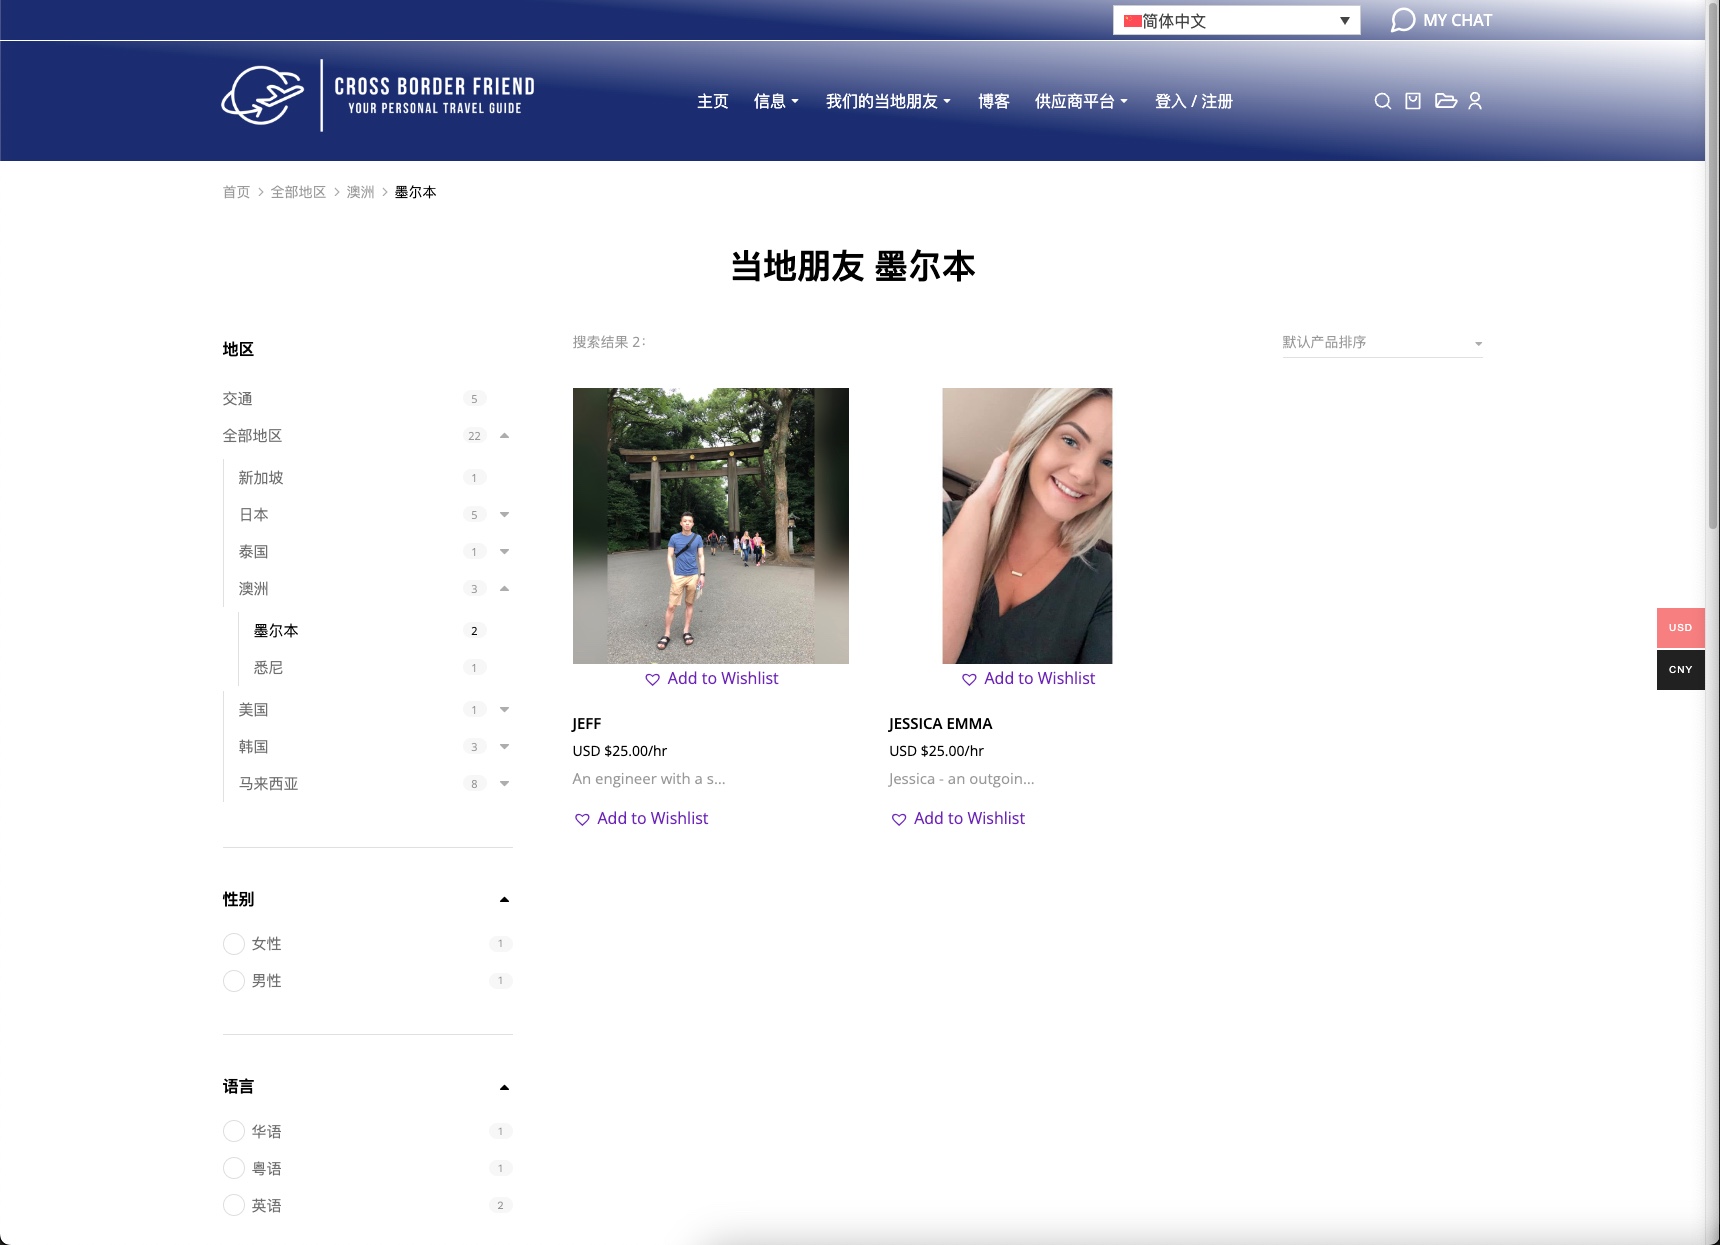This screenshot has height=1245, width=1720.
Task: Open the 供应商平台 navigation menu
Action: coord(1081,101)
